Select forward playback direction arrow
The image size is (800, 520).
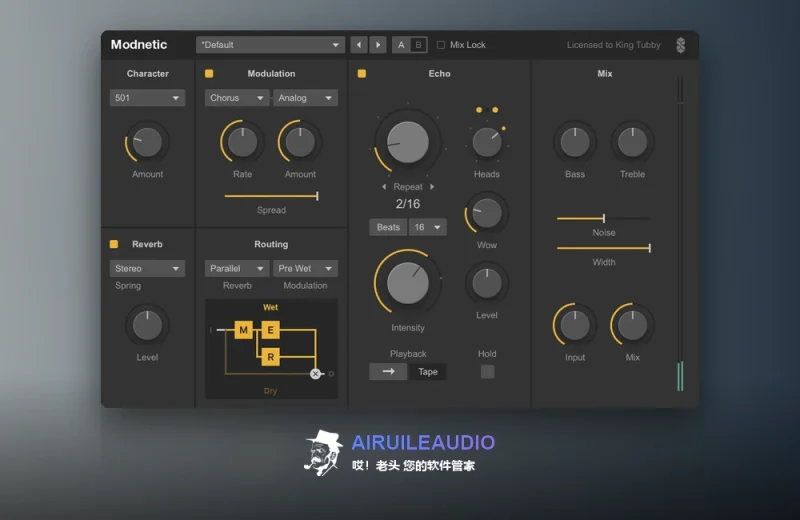point(388,372)
